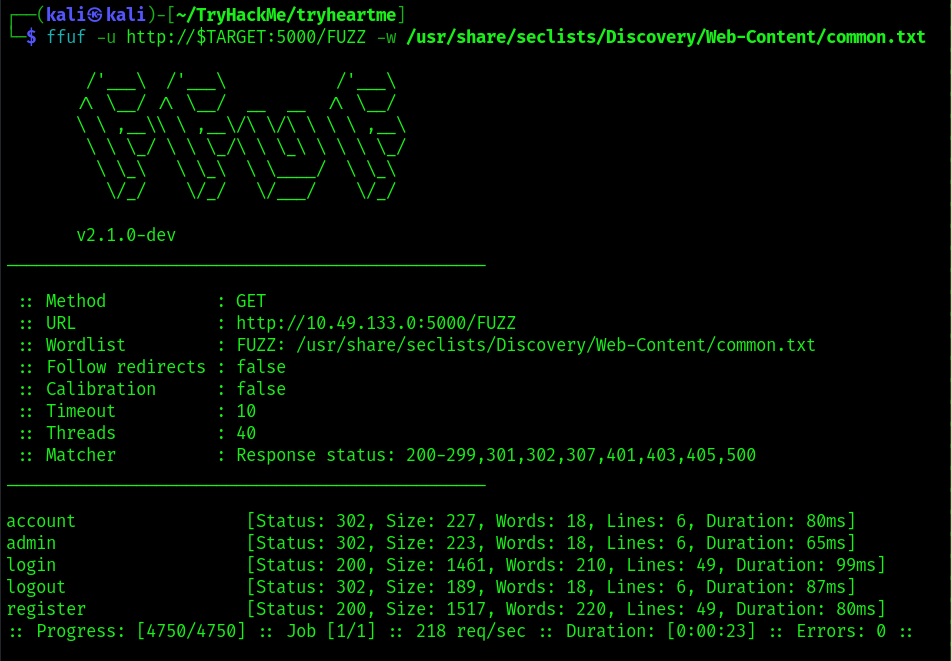Click the ~/TryHackMe/tryheartme directory path

[x=286, y=15]
